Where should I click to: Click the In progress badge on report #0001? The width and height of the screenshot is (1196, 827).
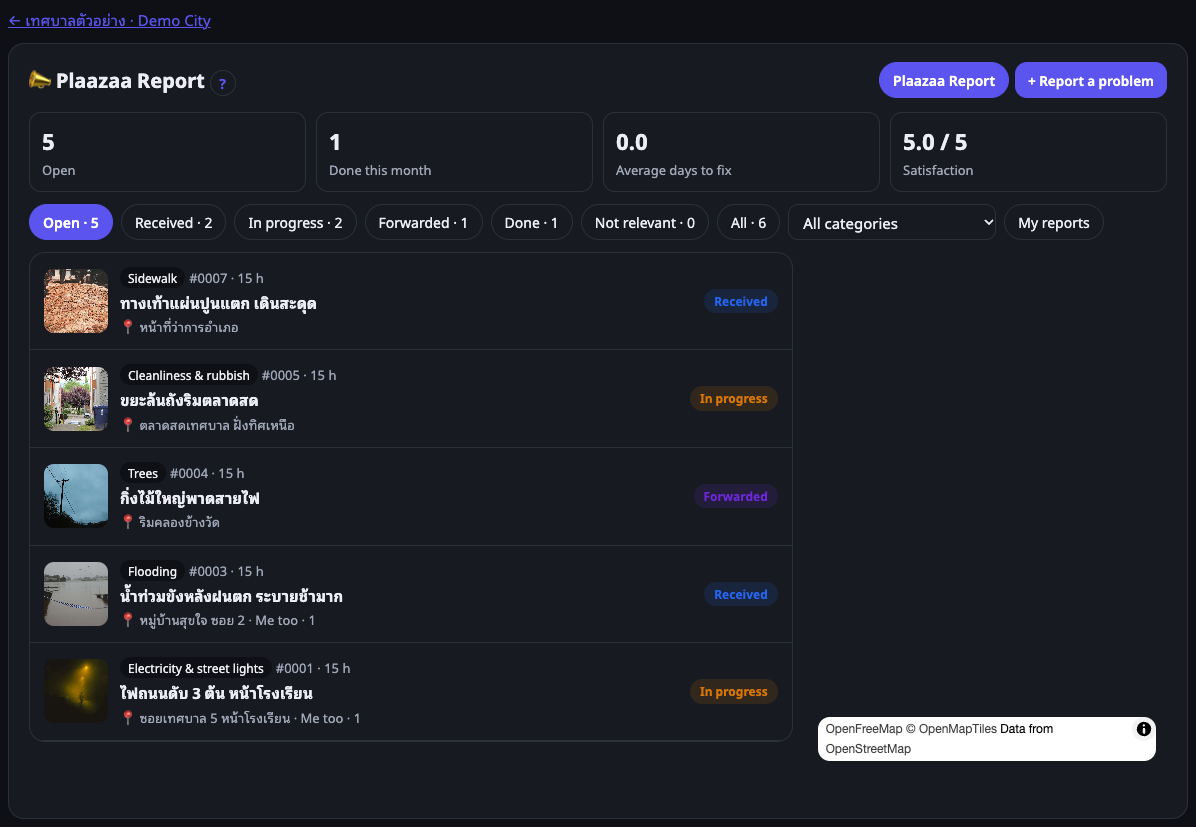(734, 691)
